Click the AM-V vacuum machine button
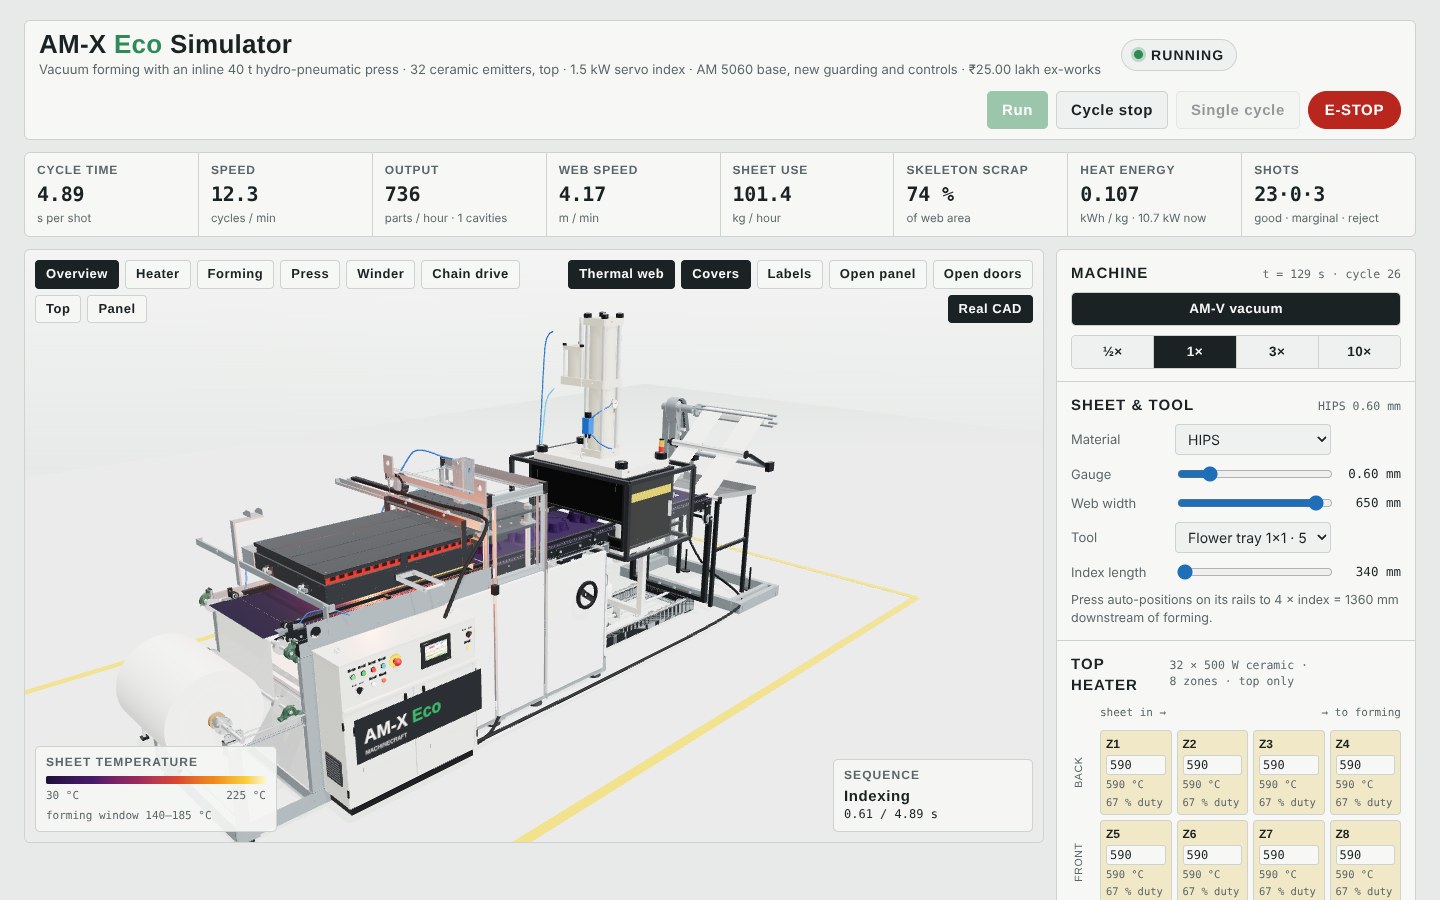This screenshot has height=900, width=1440. point(1236,309)
